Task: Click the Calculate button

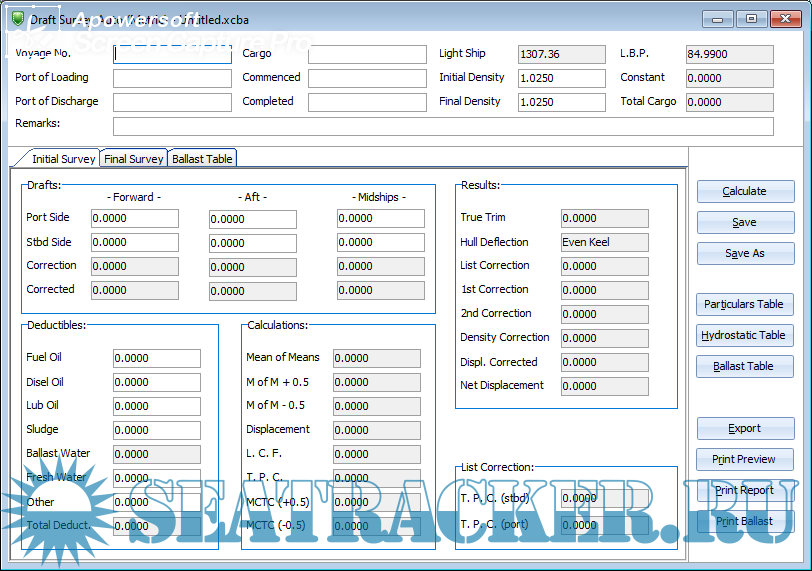Action: point(745,191)
